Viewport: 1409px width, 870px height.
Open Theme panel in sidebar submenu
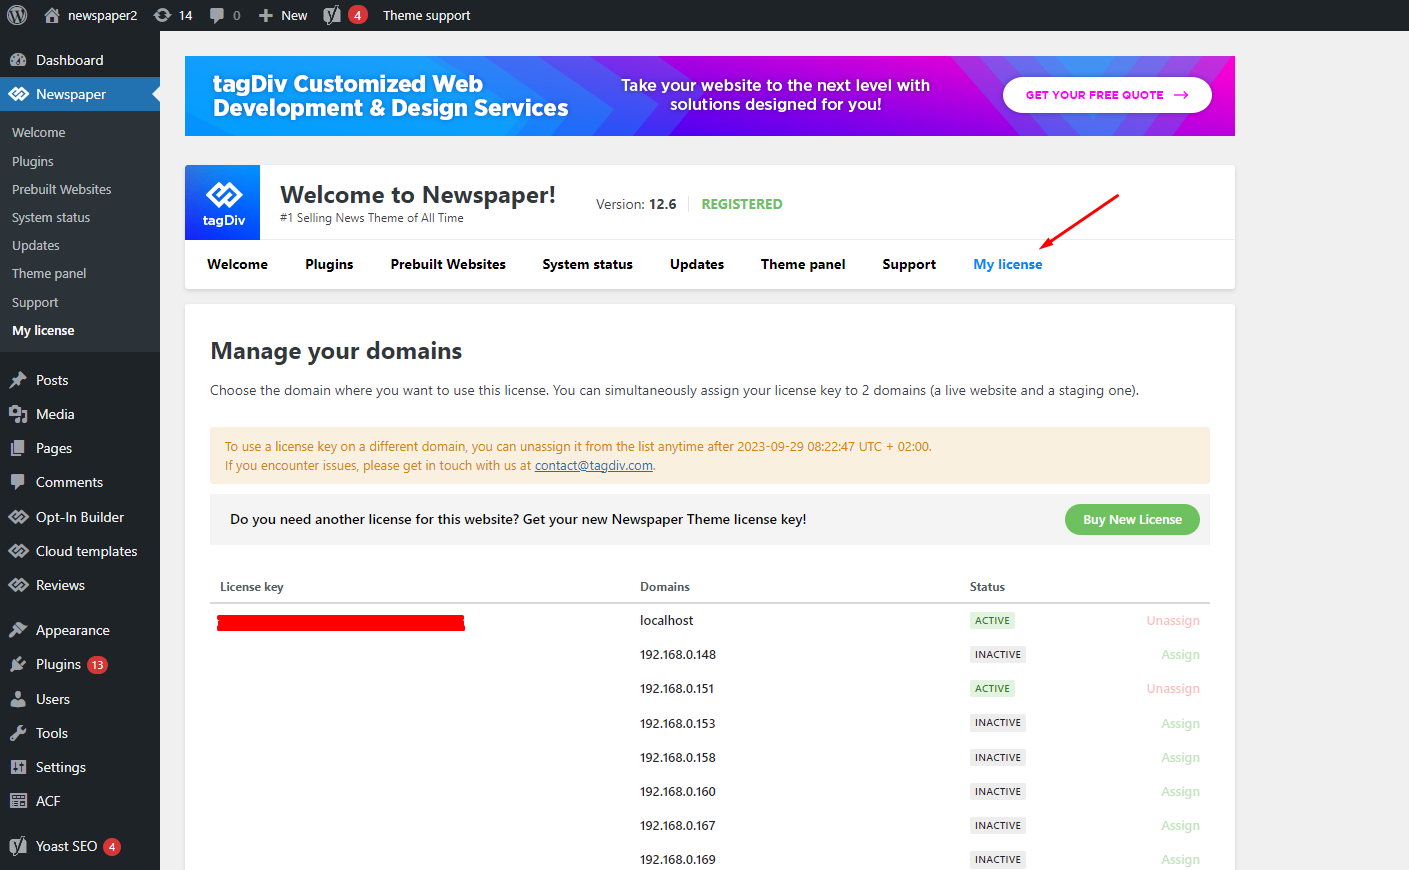(x=49, y=273)
